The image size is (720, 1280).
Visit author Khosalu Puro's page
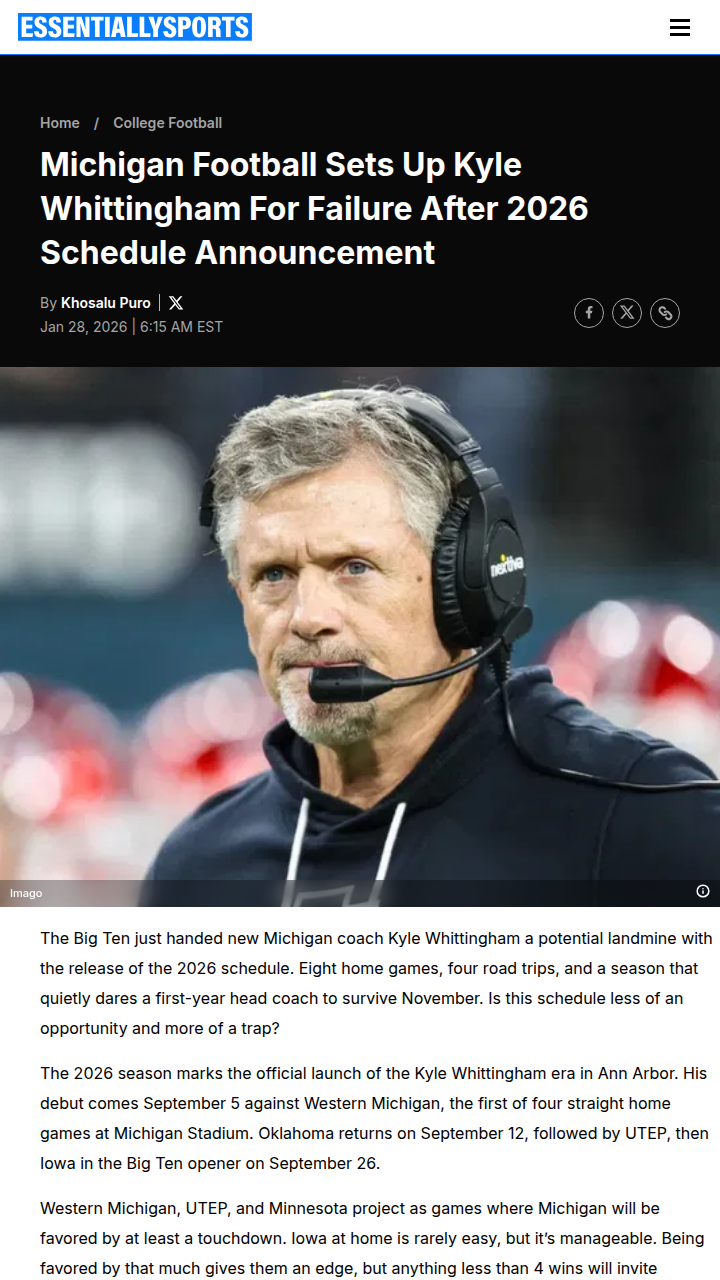(106, 303)
